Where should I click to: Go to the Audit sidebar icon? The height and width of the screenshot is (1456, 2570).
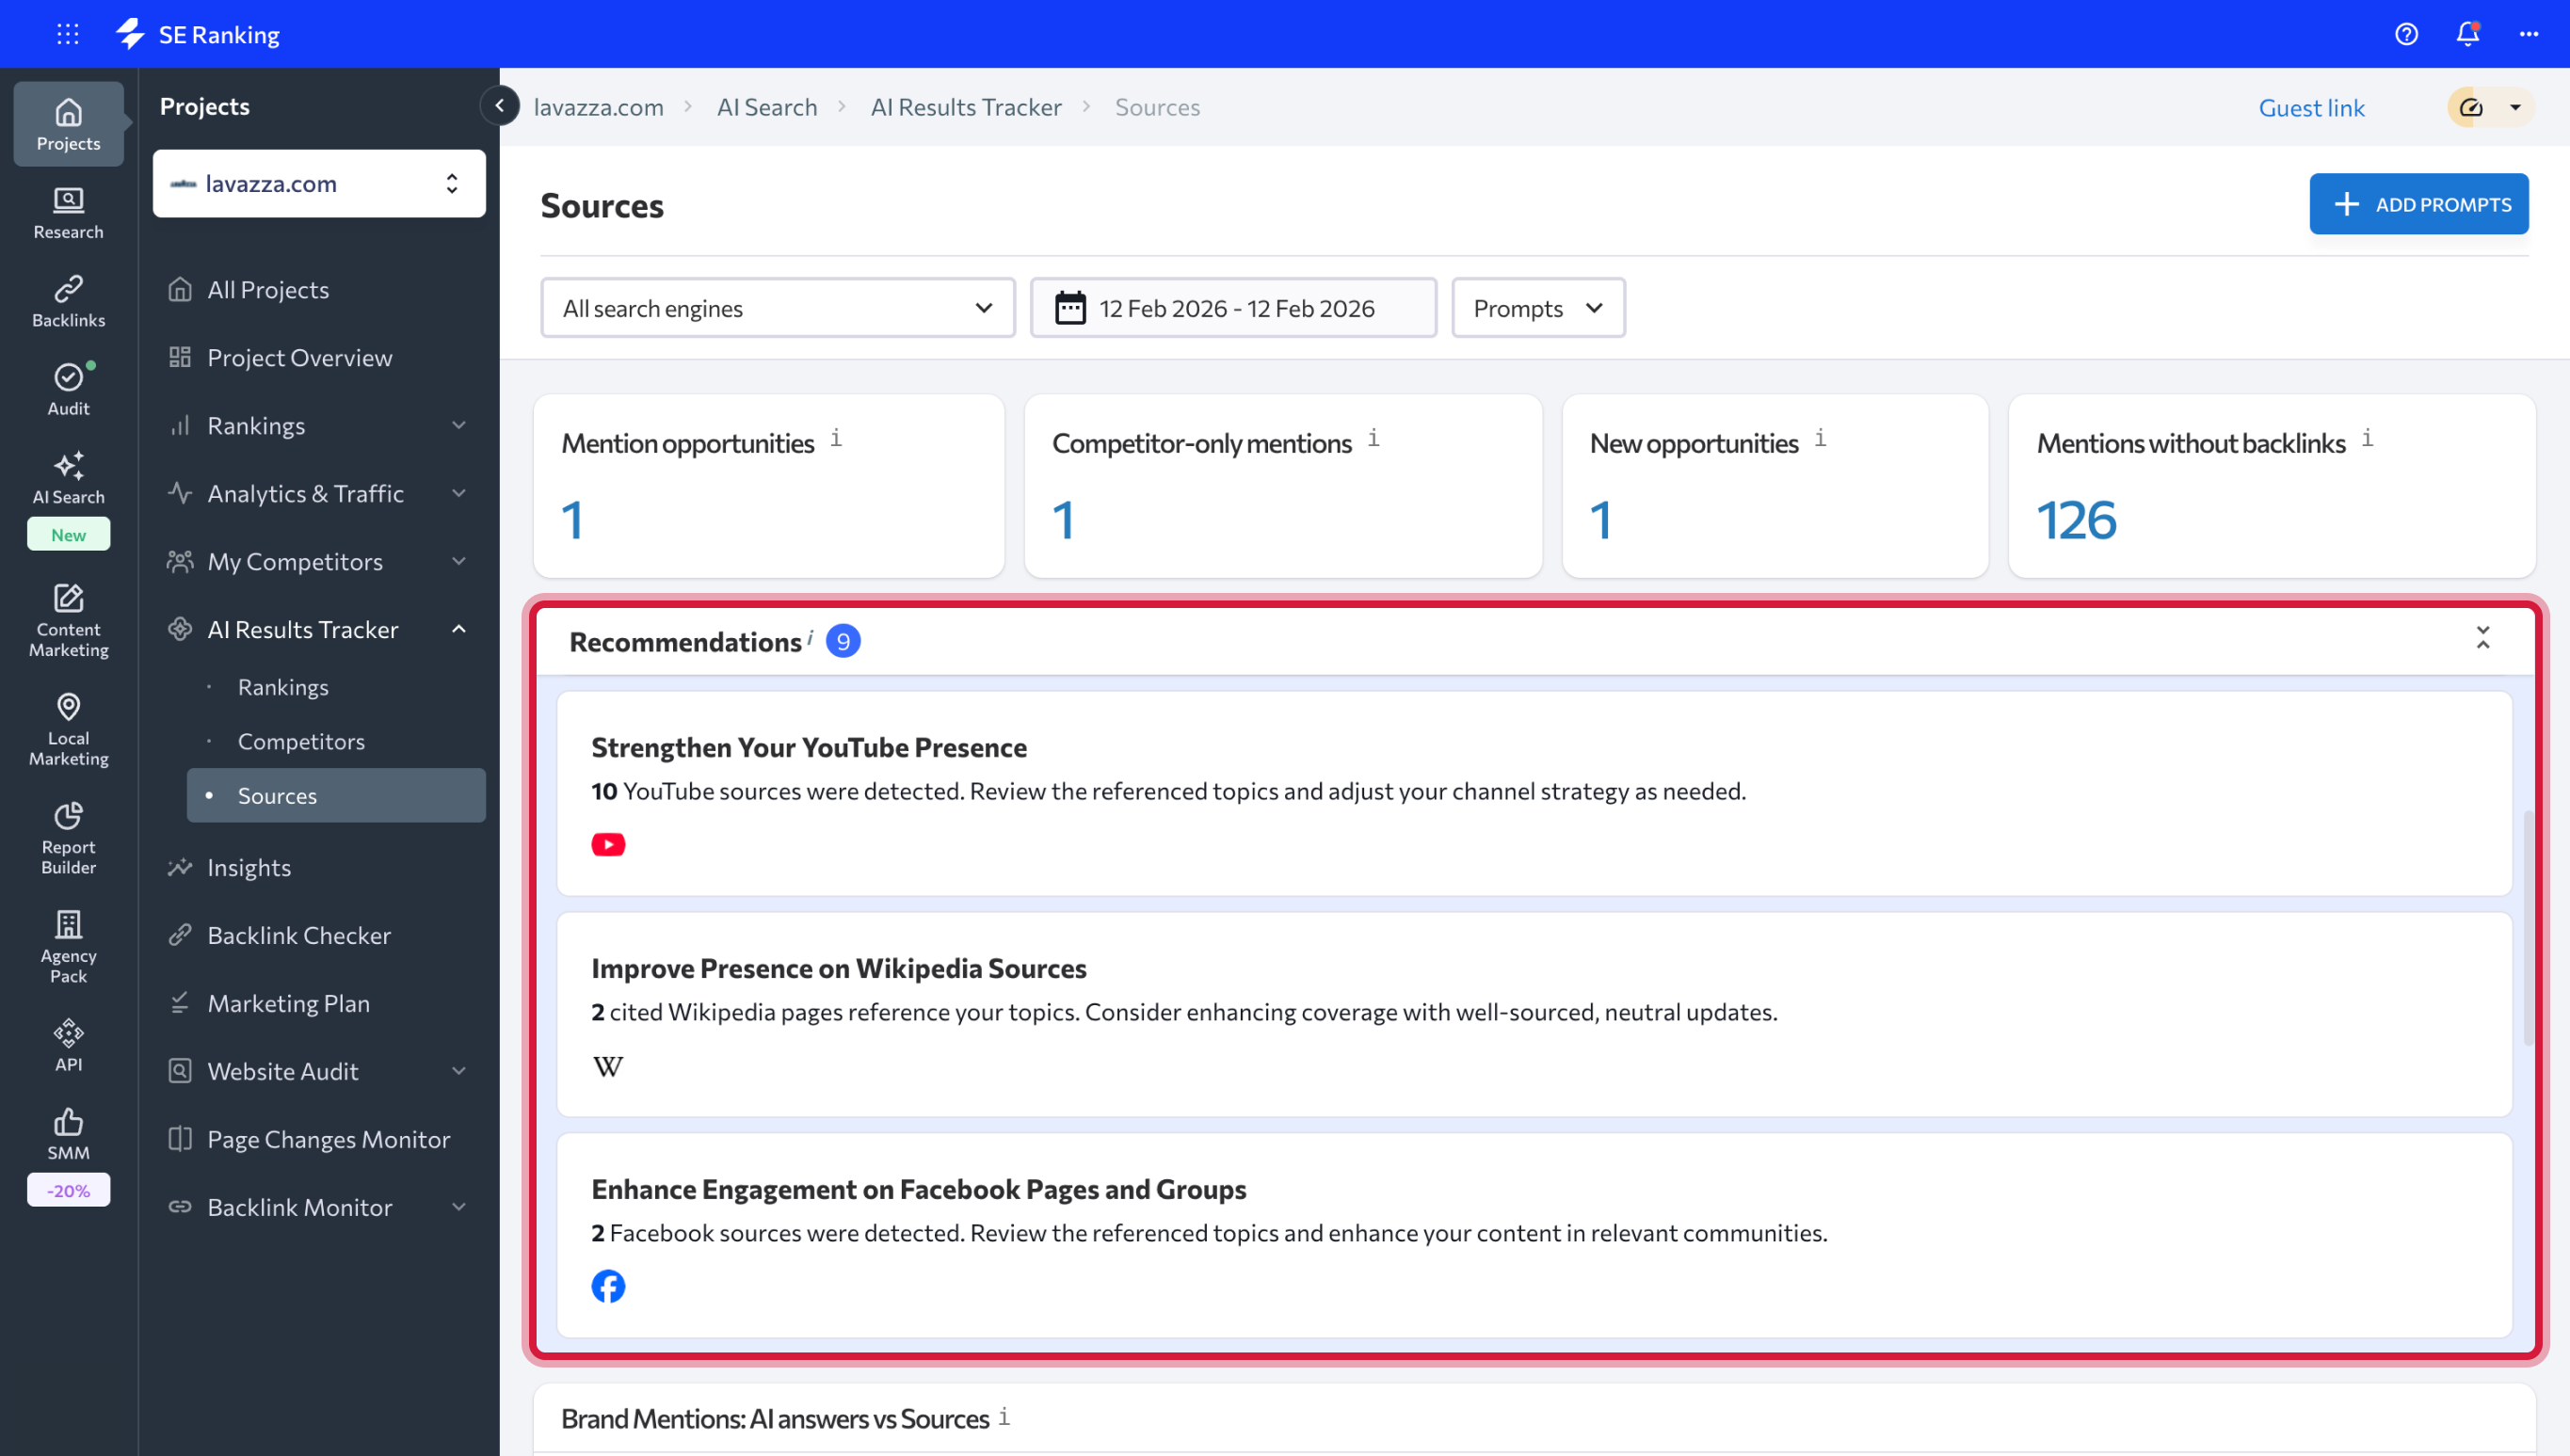pos(68,389)
